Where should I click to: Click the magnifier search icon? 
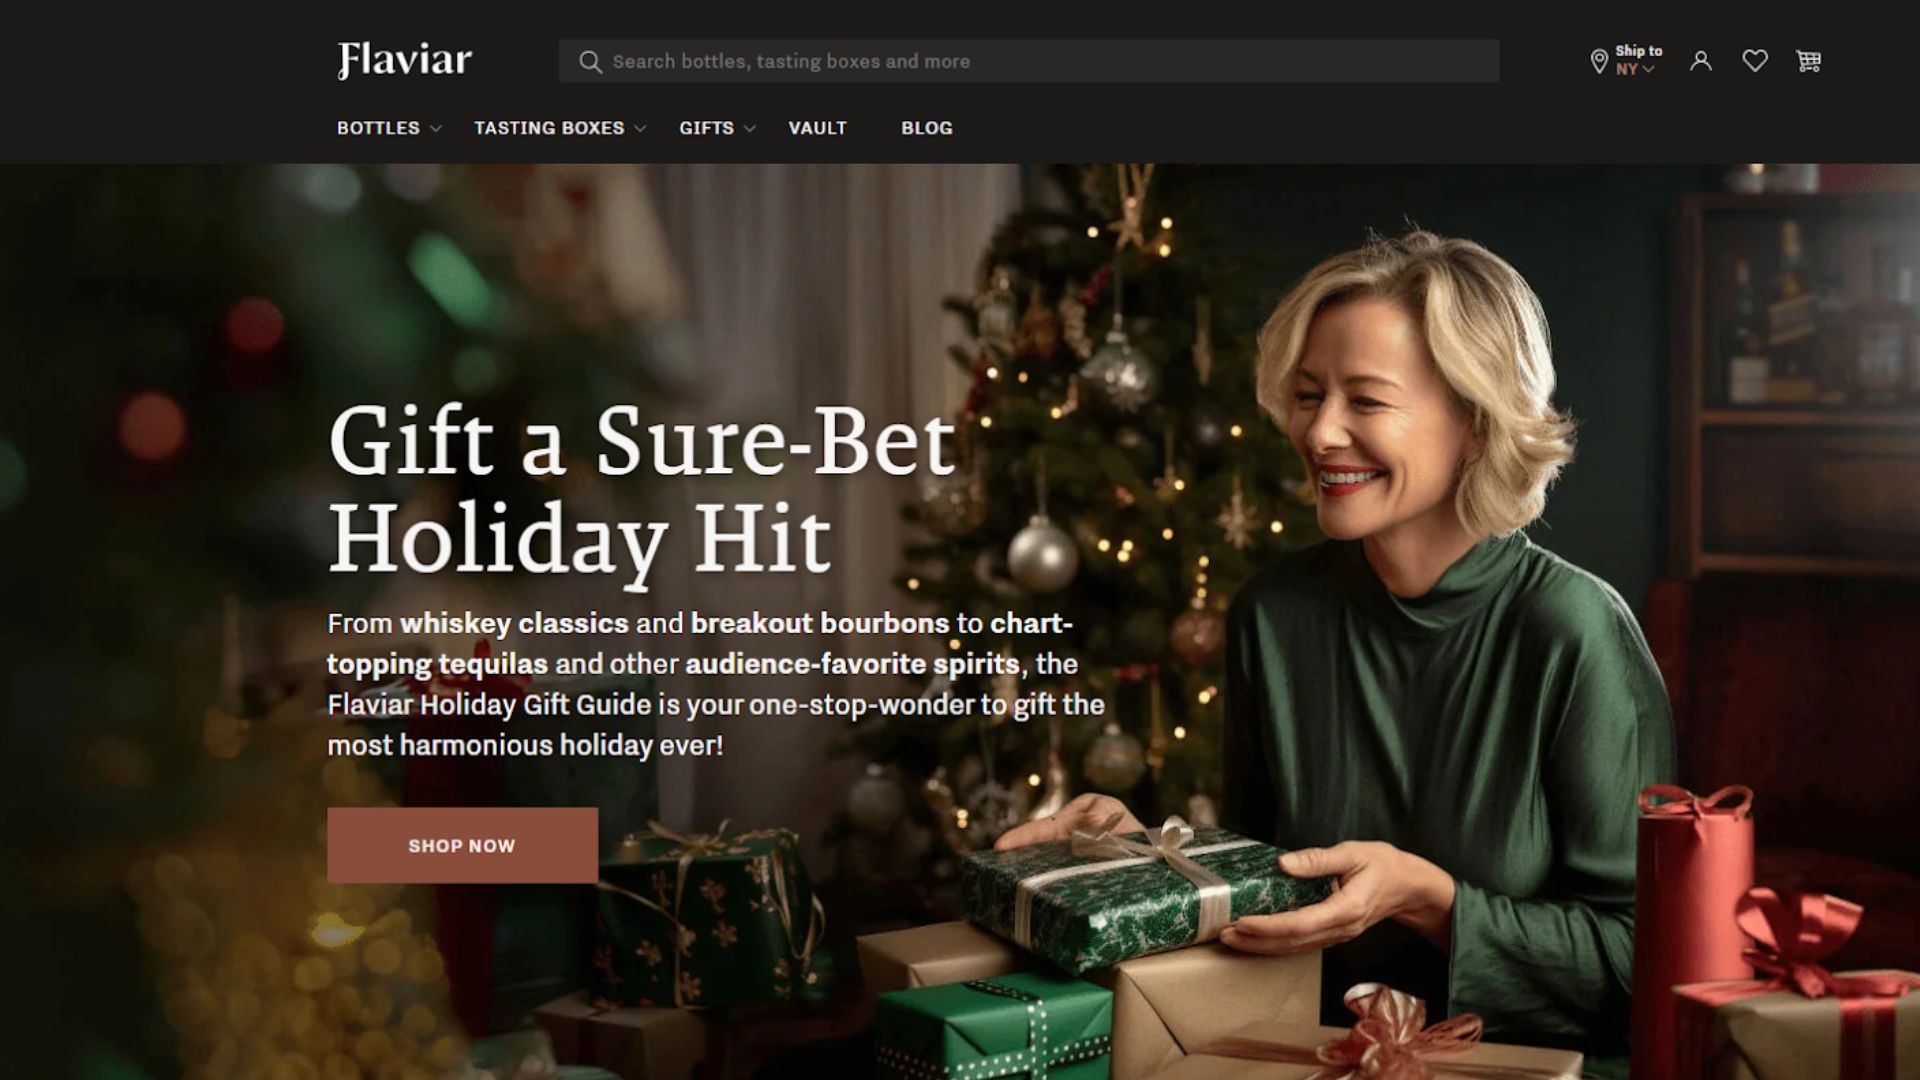pyautogui.click(x=590, y=62)
